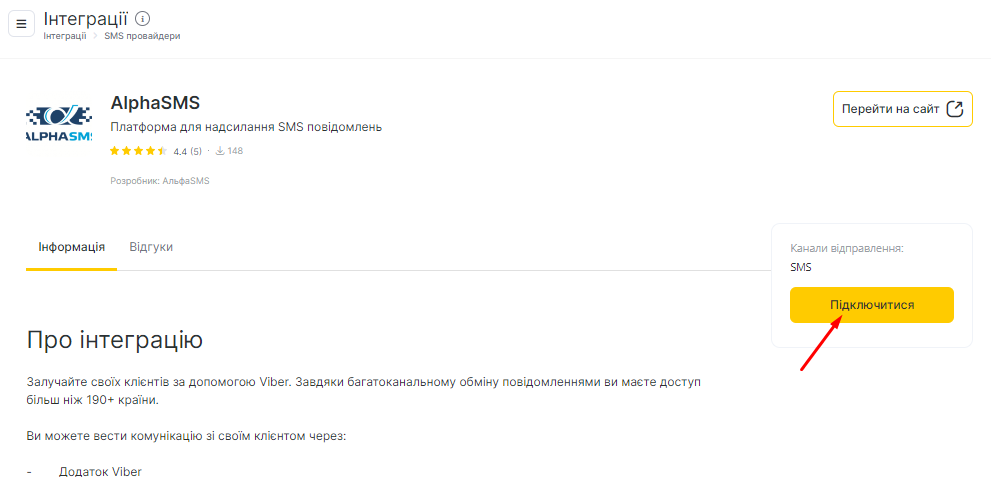991x477 pixels.
Task: Click the download count icon near 148
Action: pos(221,151)
